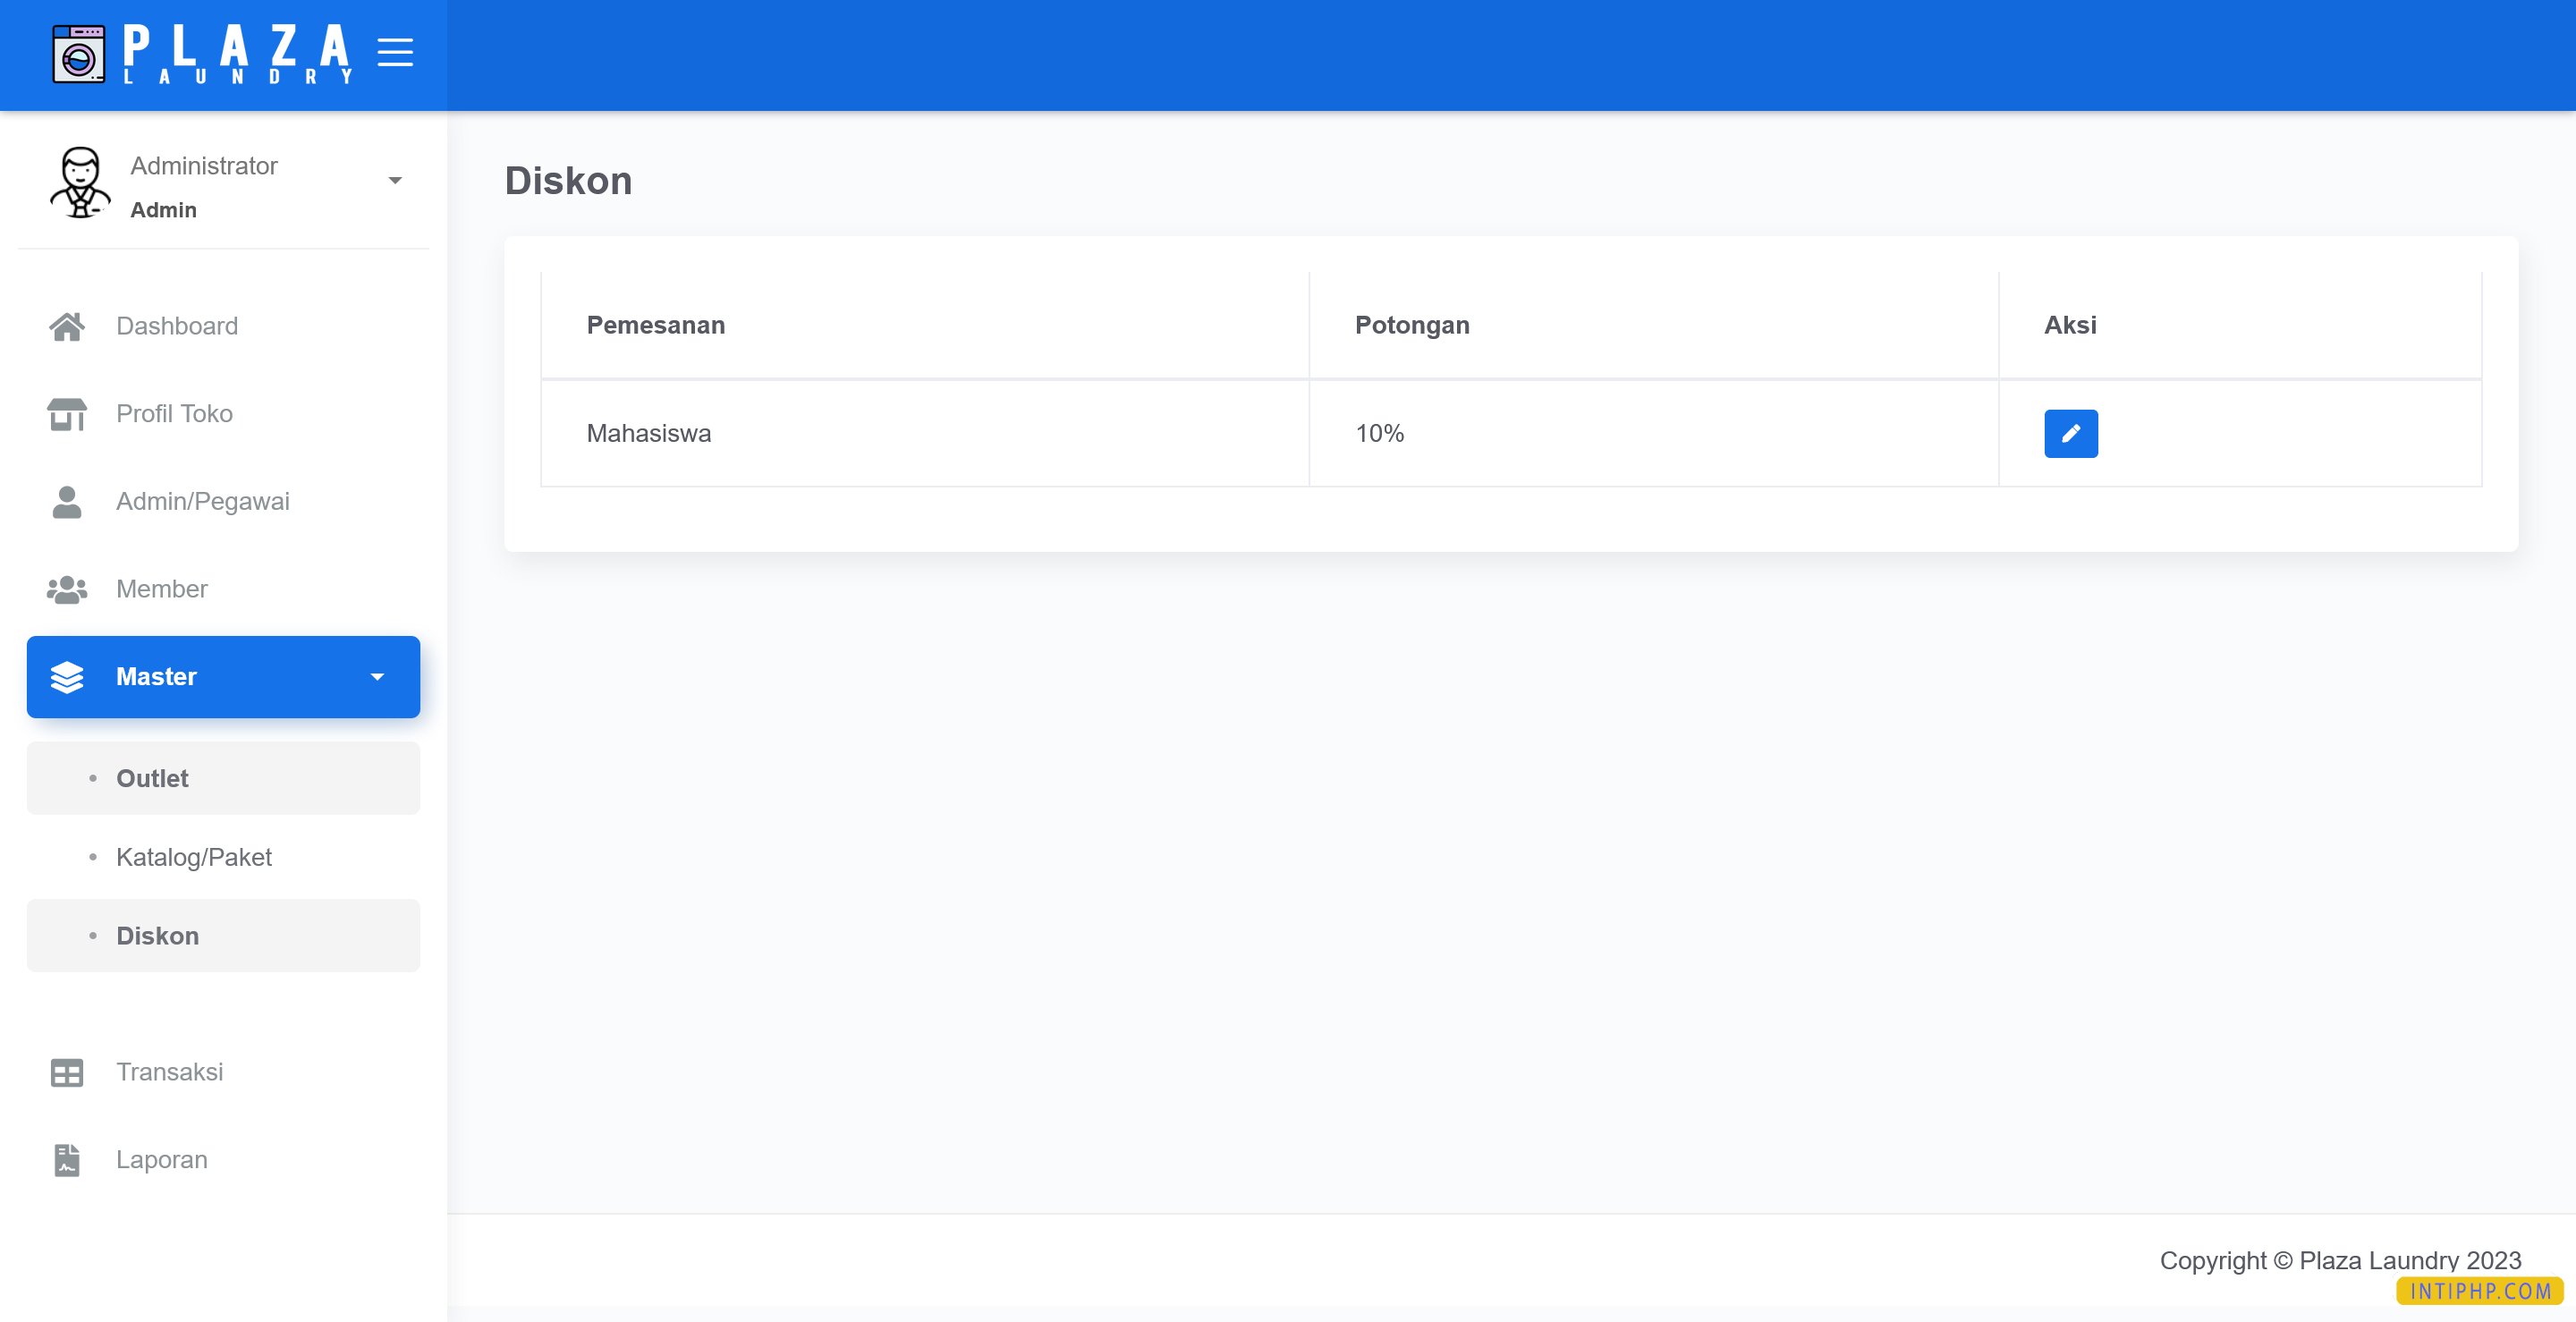
Task: Open the Diskon submenu item
Action: click(x=157, y=935)
